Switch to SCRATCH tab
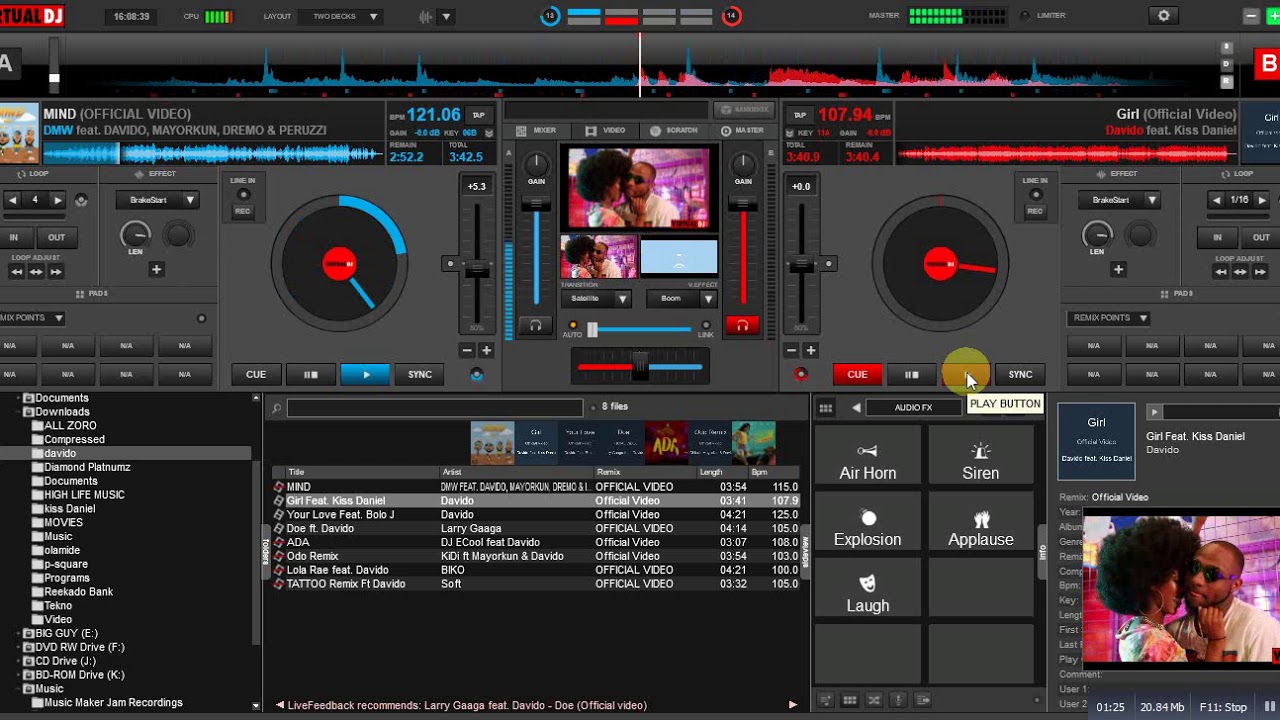 point(674,131)
